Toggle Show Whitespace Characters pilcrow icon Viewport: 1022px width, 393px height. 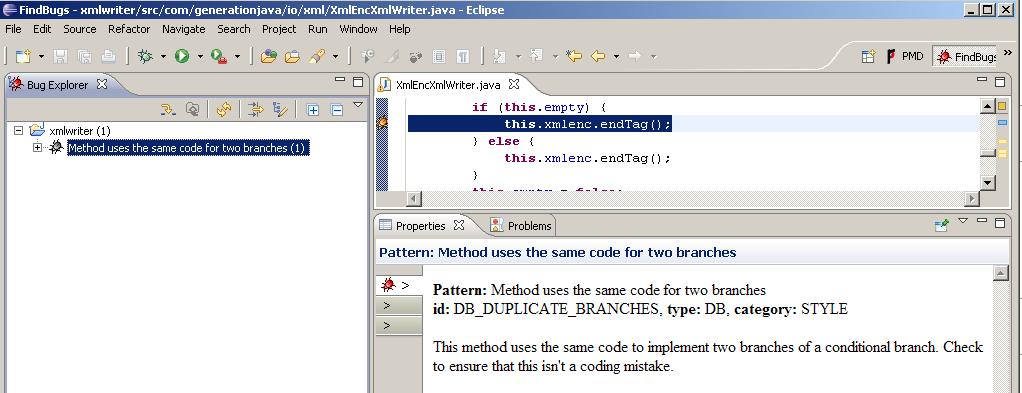coord(463,57)
